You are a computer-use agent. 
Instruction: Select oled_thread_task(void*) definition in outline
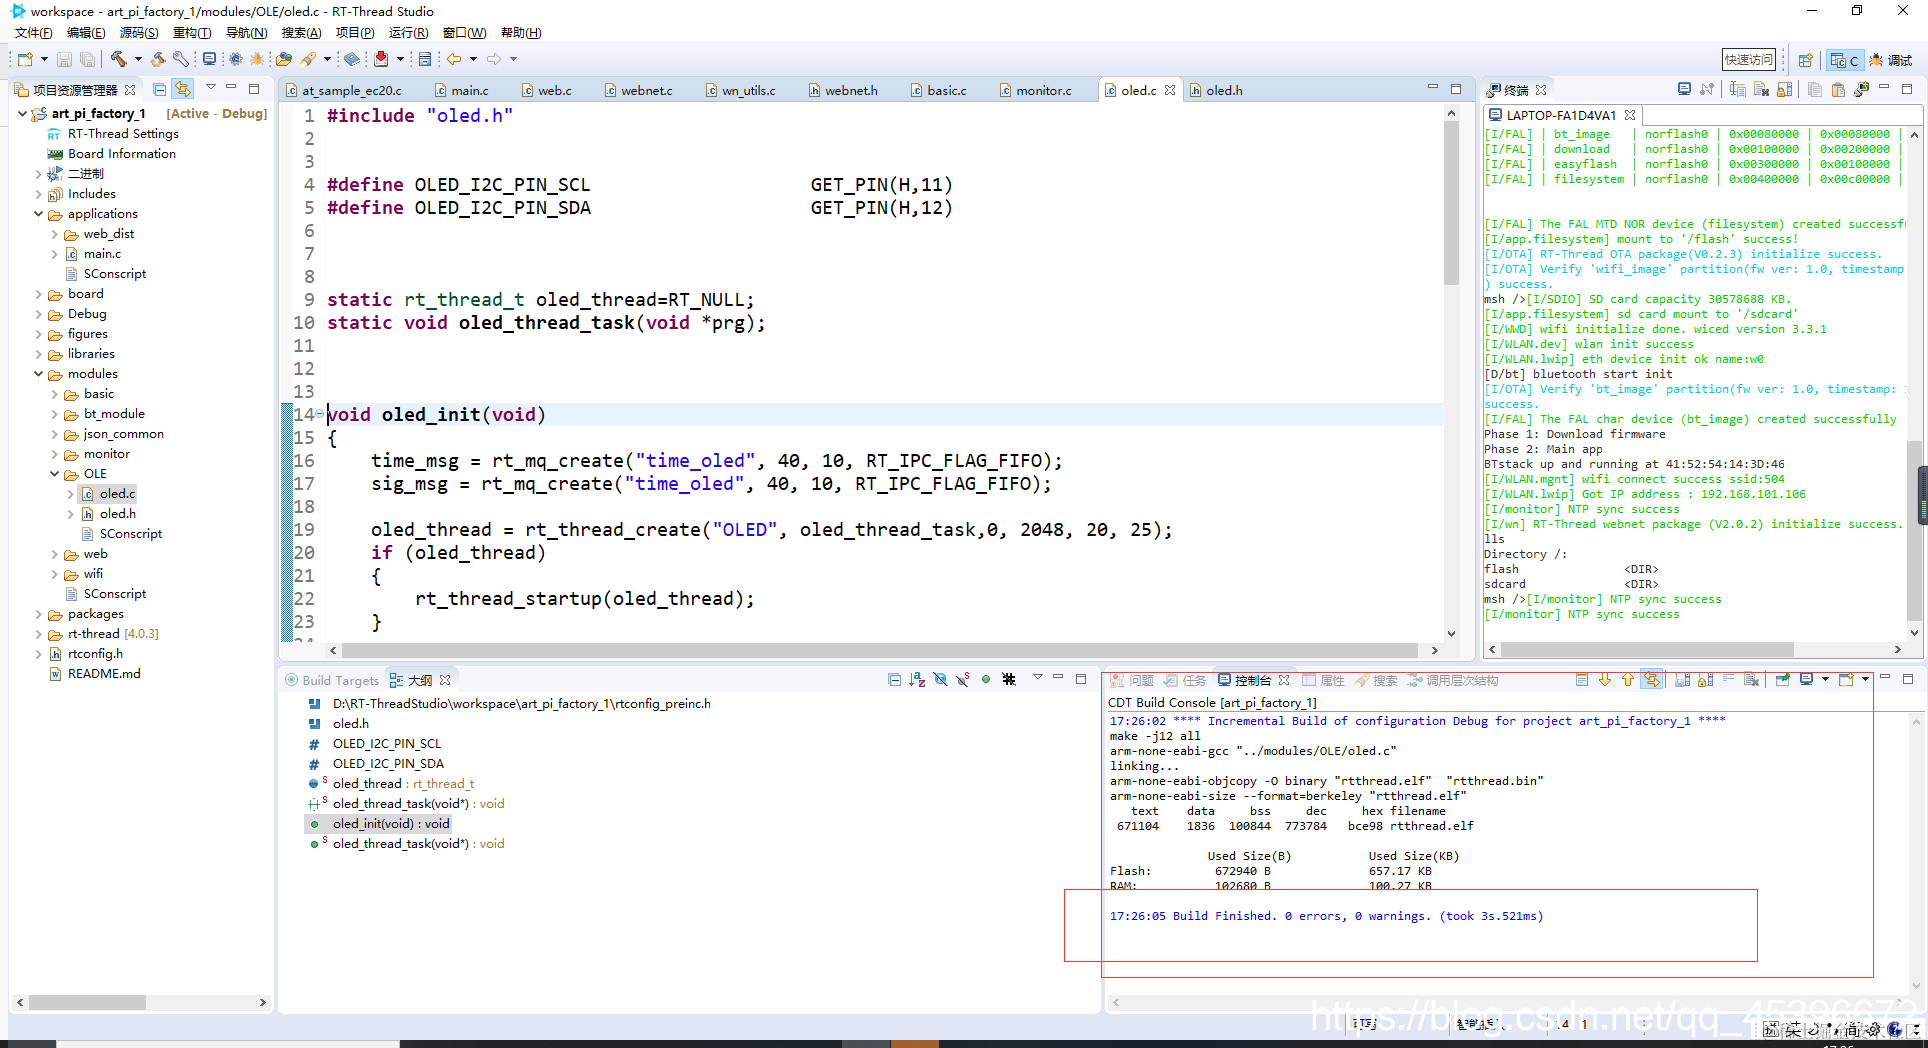click(418, 844)
